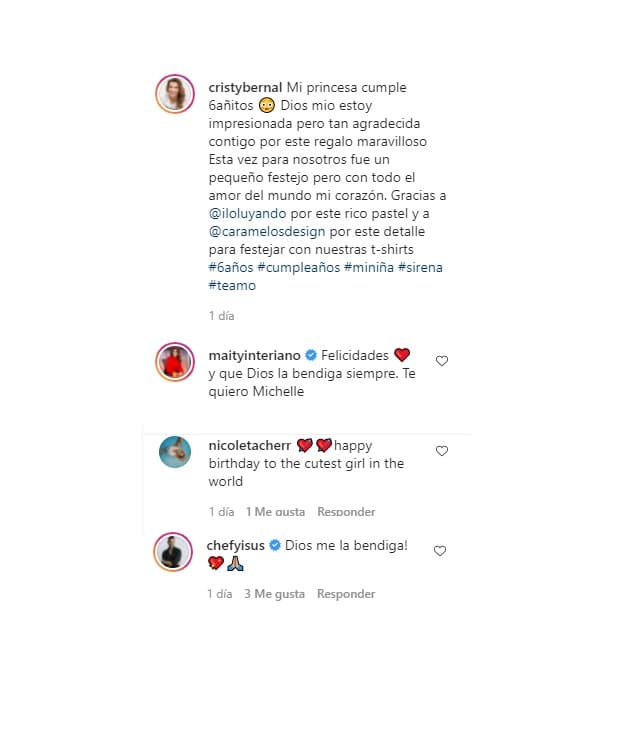Like chefyisus's comment with the heart icon
This screenshot has height=732, width=632.
pyautogui.click(x=440, y=551)
